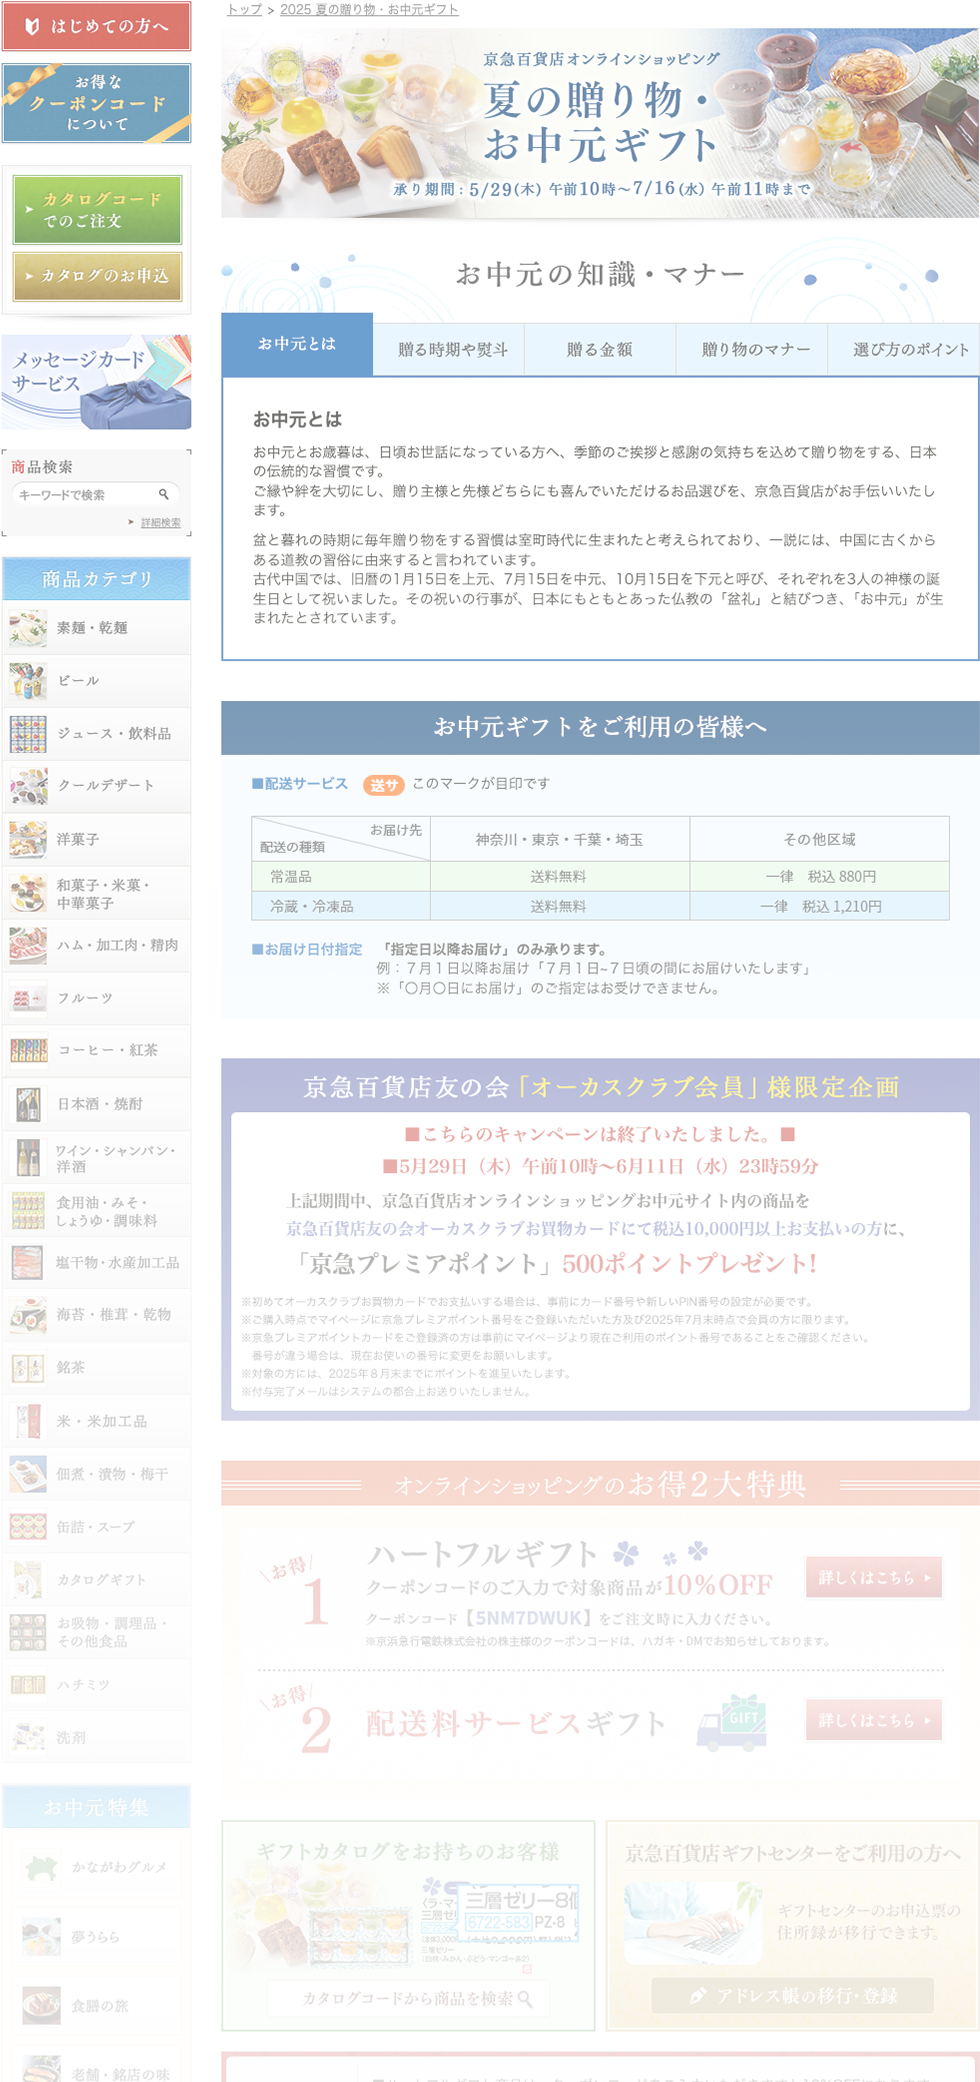Switch to the 贈る時期や熨斗 tab
Screen dimensions: 980x2082
[452, 350]
